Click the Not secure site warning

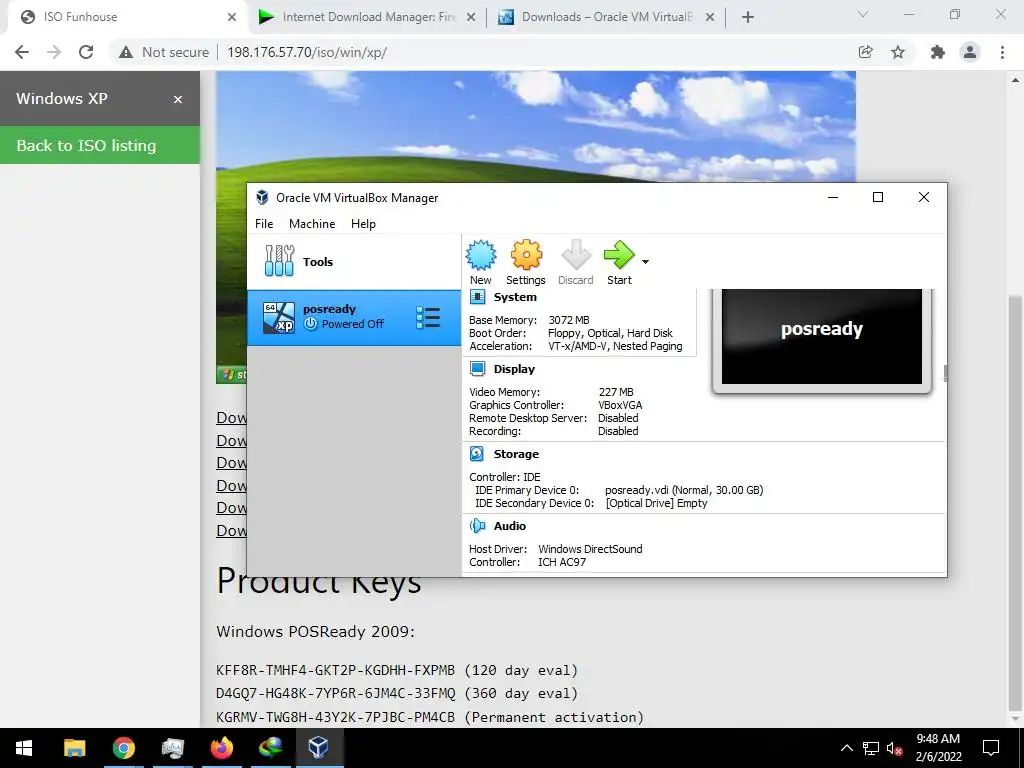point(163,52)
